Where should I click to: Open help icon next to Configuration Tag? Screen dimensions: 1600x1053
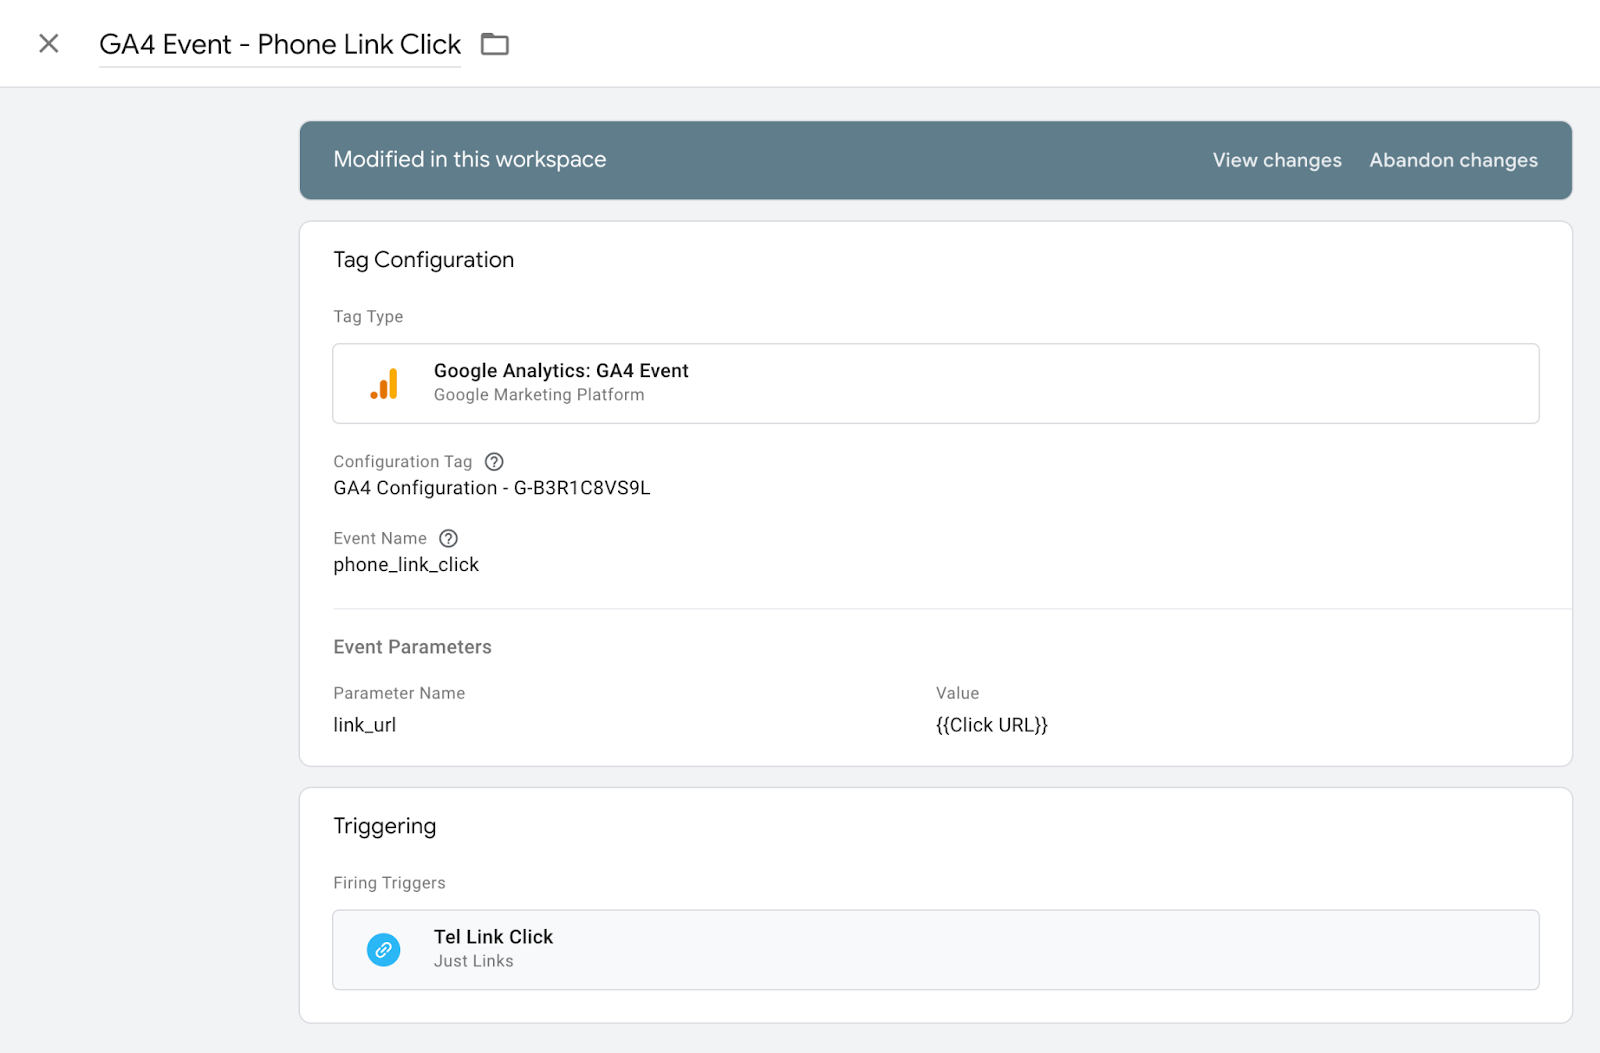point(494,462)
